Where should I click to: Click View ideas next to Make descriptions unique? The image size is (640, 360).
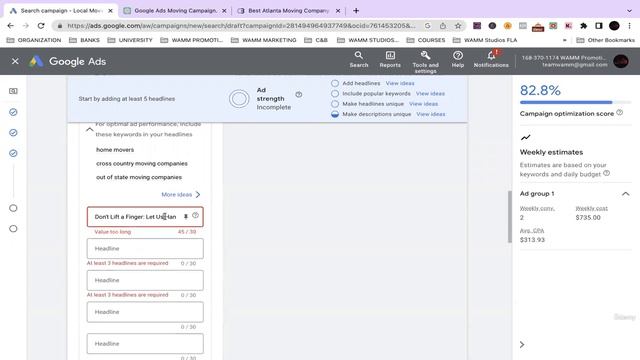[x=431, y=114]
